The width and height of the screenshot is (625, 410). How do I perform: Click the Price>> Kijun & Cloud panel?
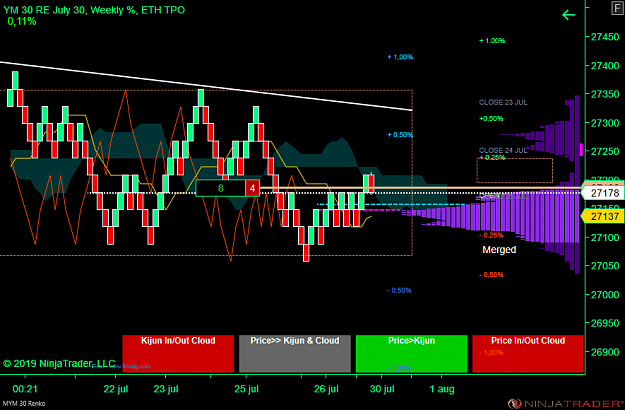295,354
